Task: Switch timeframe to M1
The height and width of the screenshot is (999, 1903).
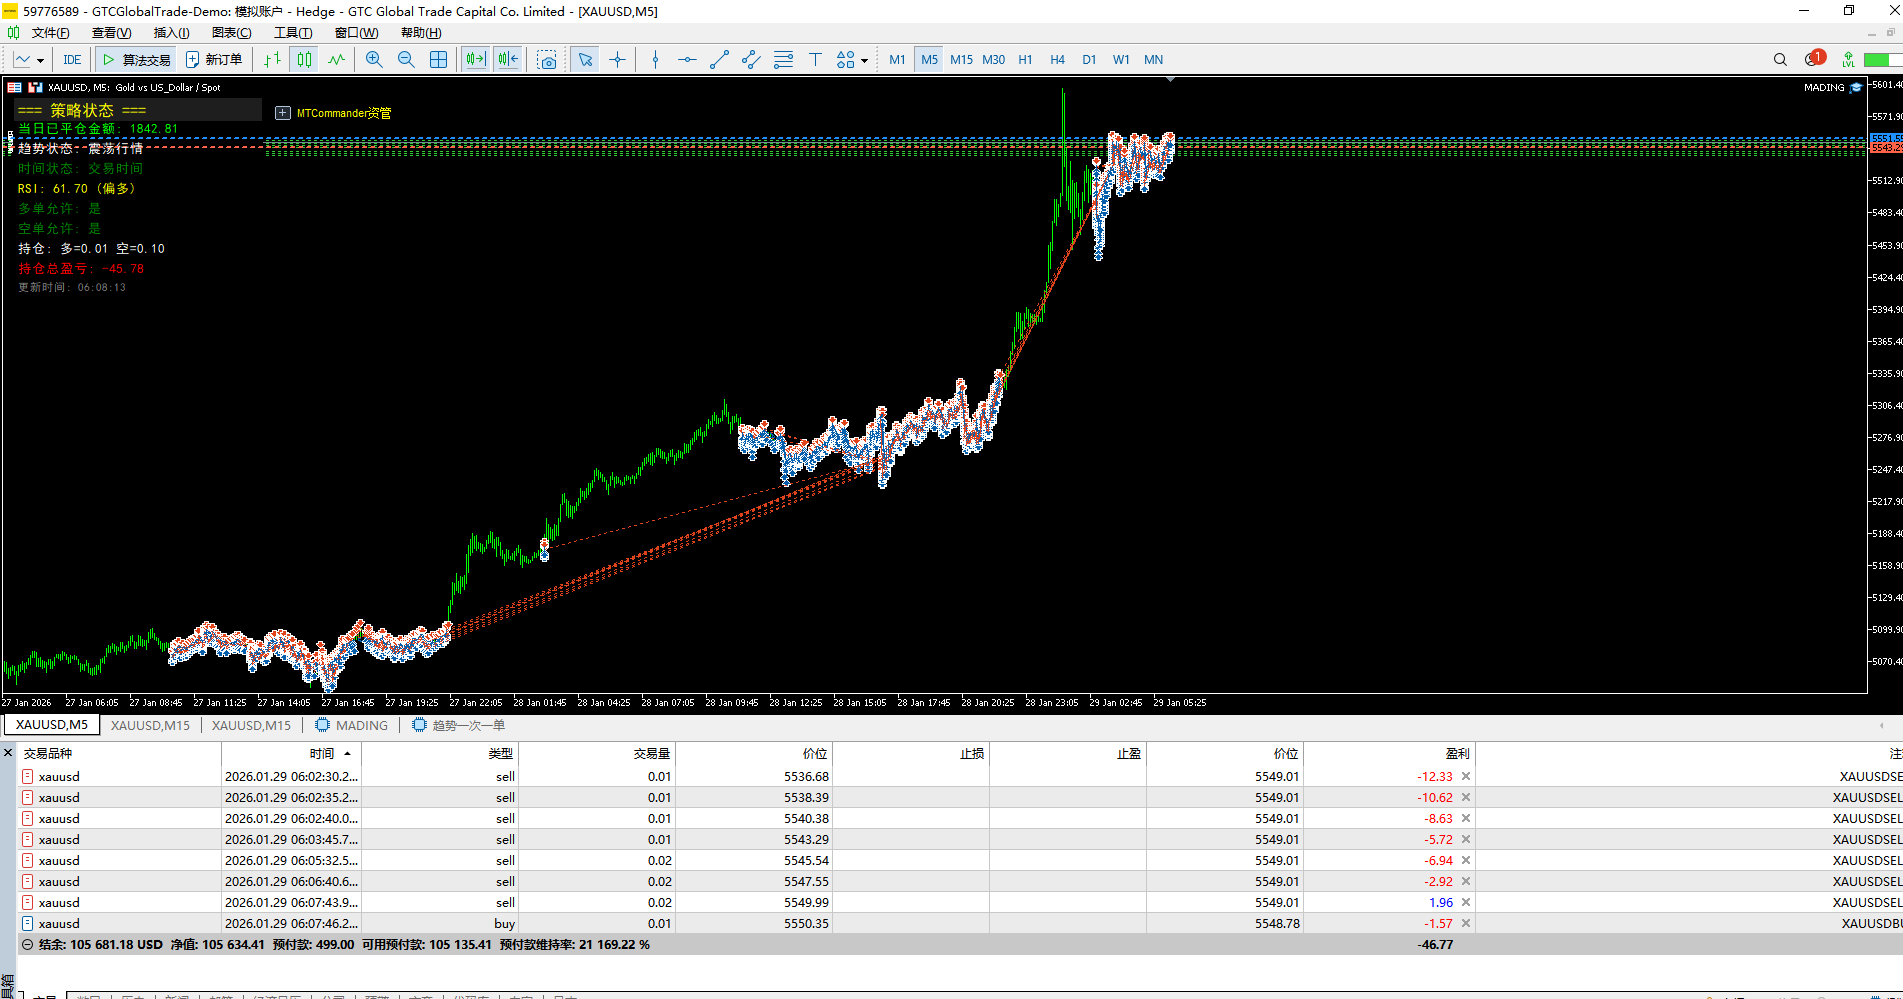Action: click(897, 60)
